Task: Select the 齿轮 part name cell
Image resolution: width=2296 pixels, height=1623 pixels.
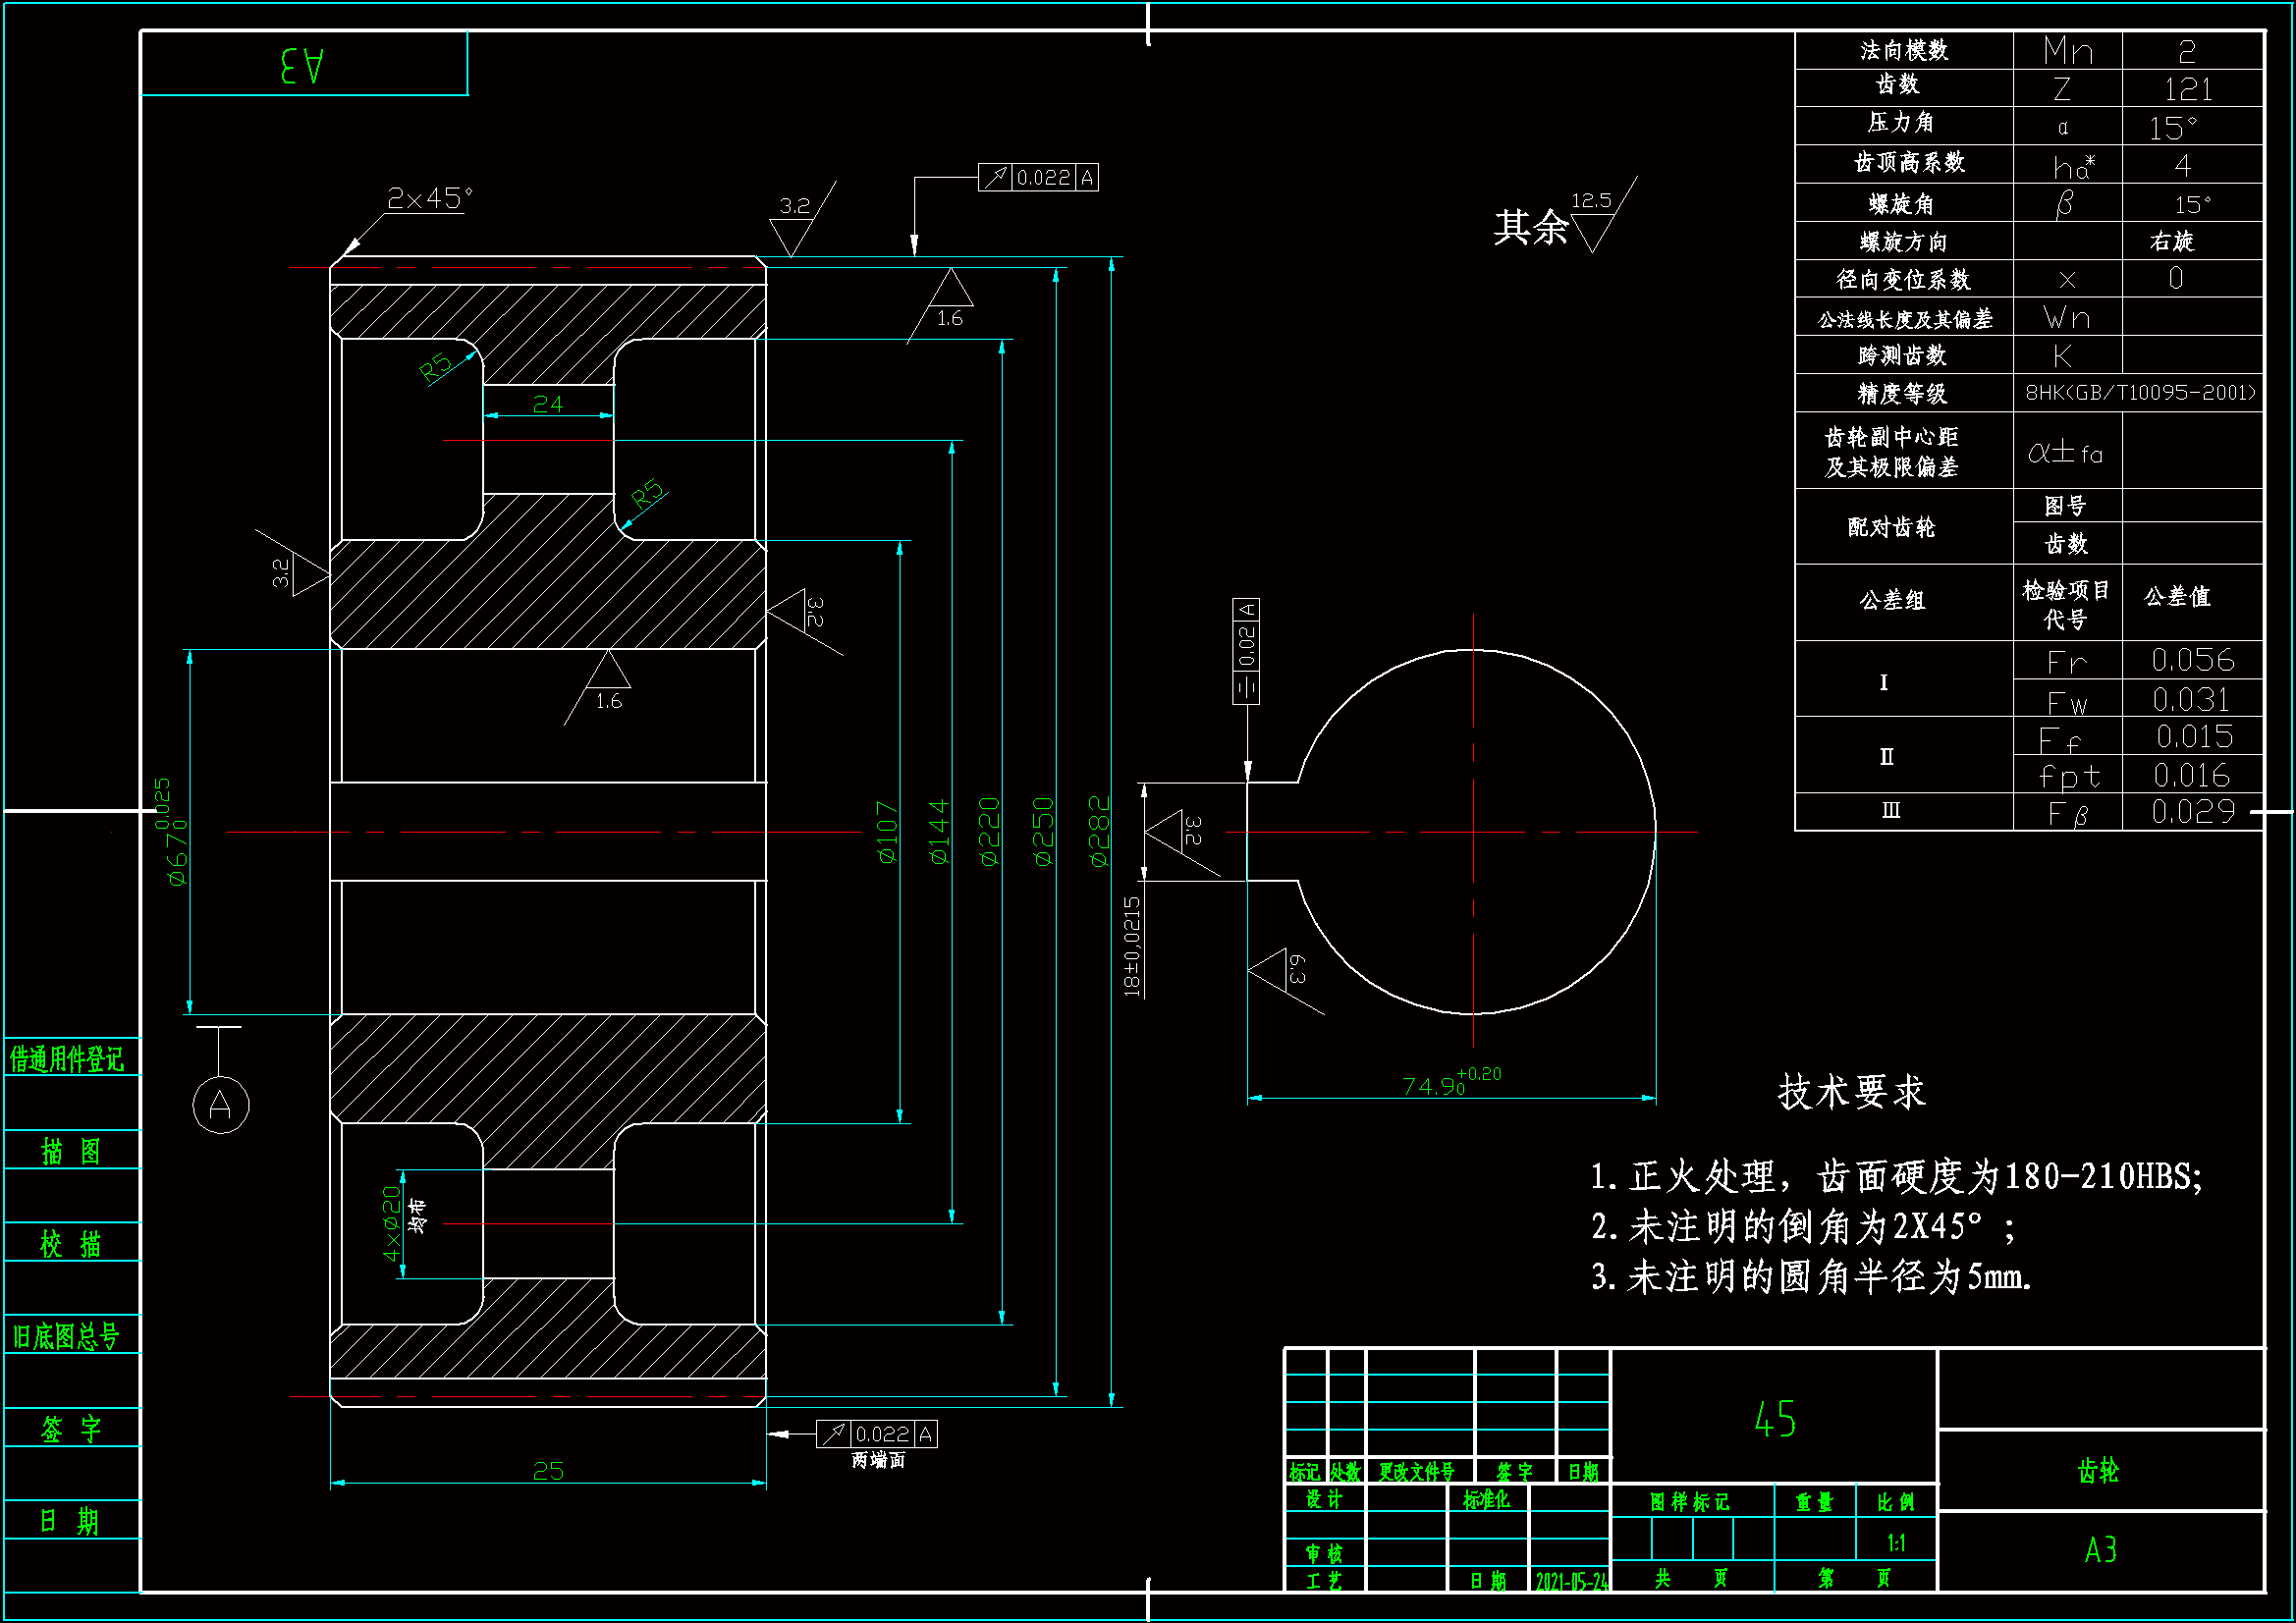Action: (x=2098, y=1470)
